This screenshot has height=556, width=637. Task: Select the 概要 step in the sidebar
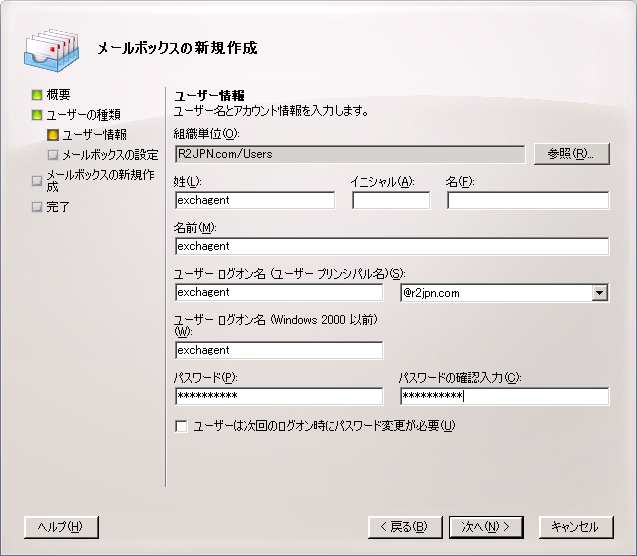(58, 95)
